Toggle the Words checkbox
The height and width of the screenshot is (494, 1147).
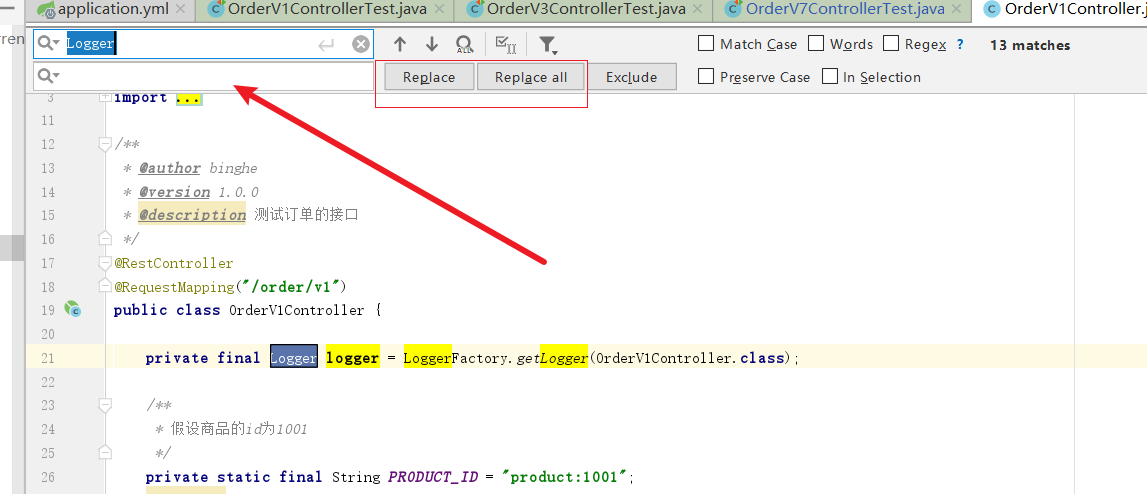pos(816,44)
